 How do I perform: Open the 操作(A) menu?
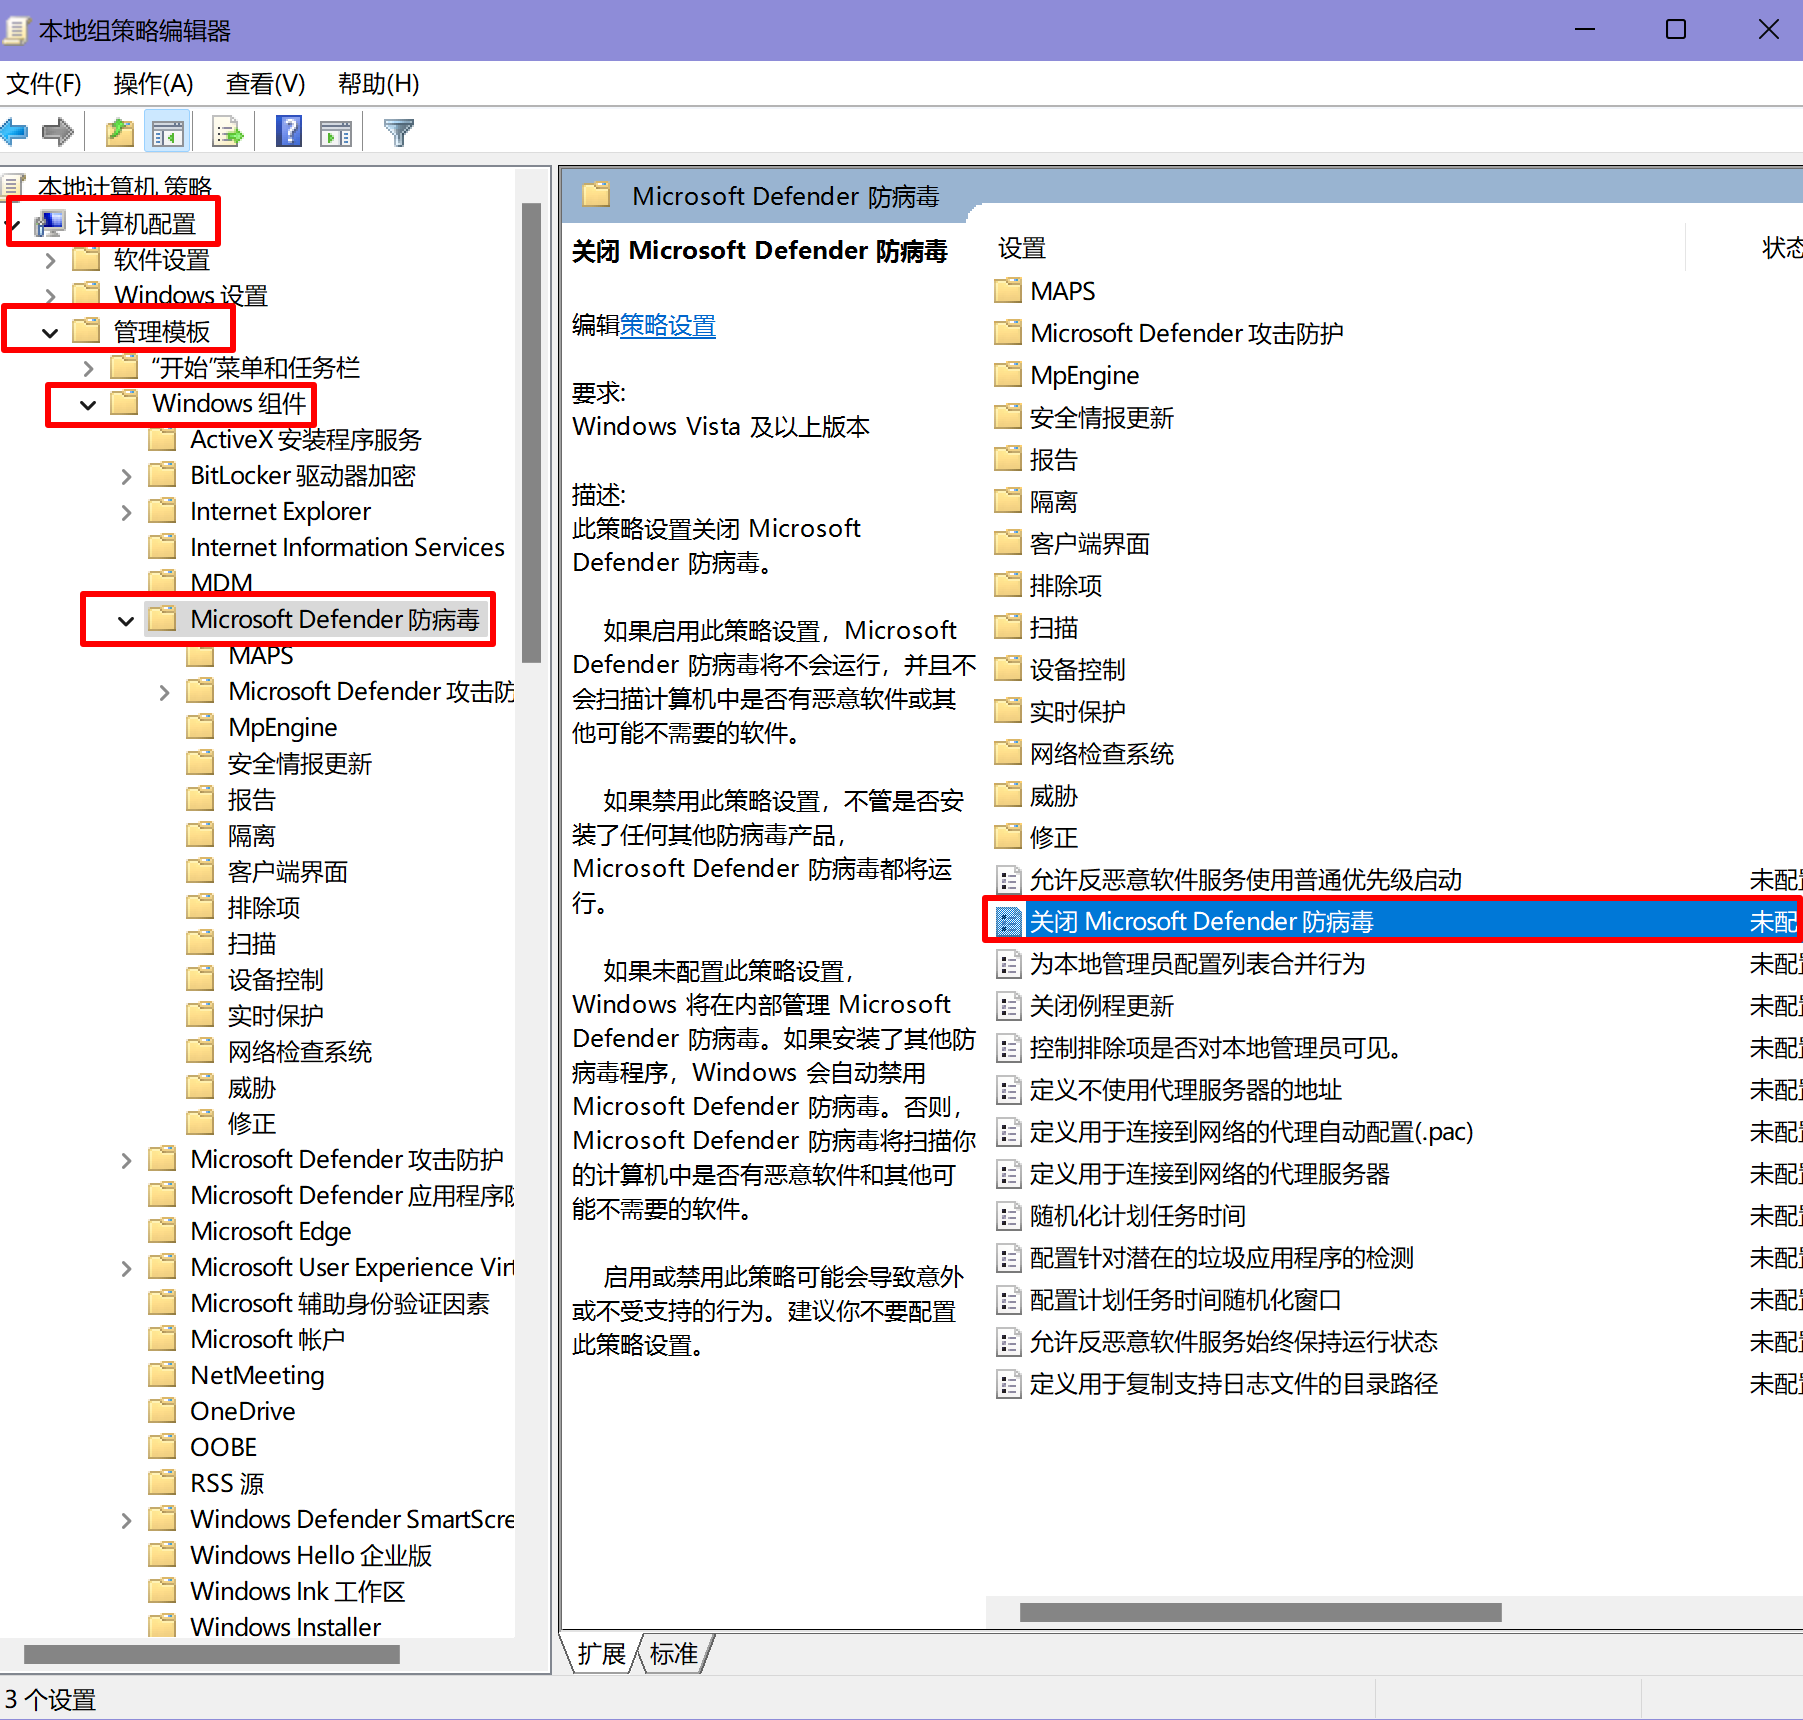[x=153, y=84]
